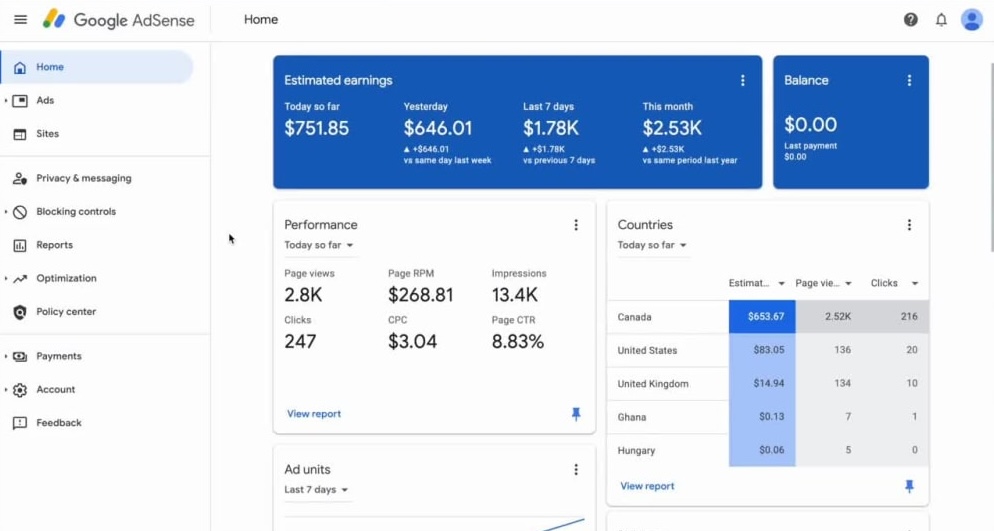Expand the Optimization submenu arrow
This screenshot has height=531, width=994.
click(6, 278)
